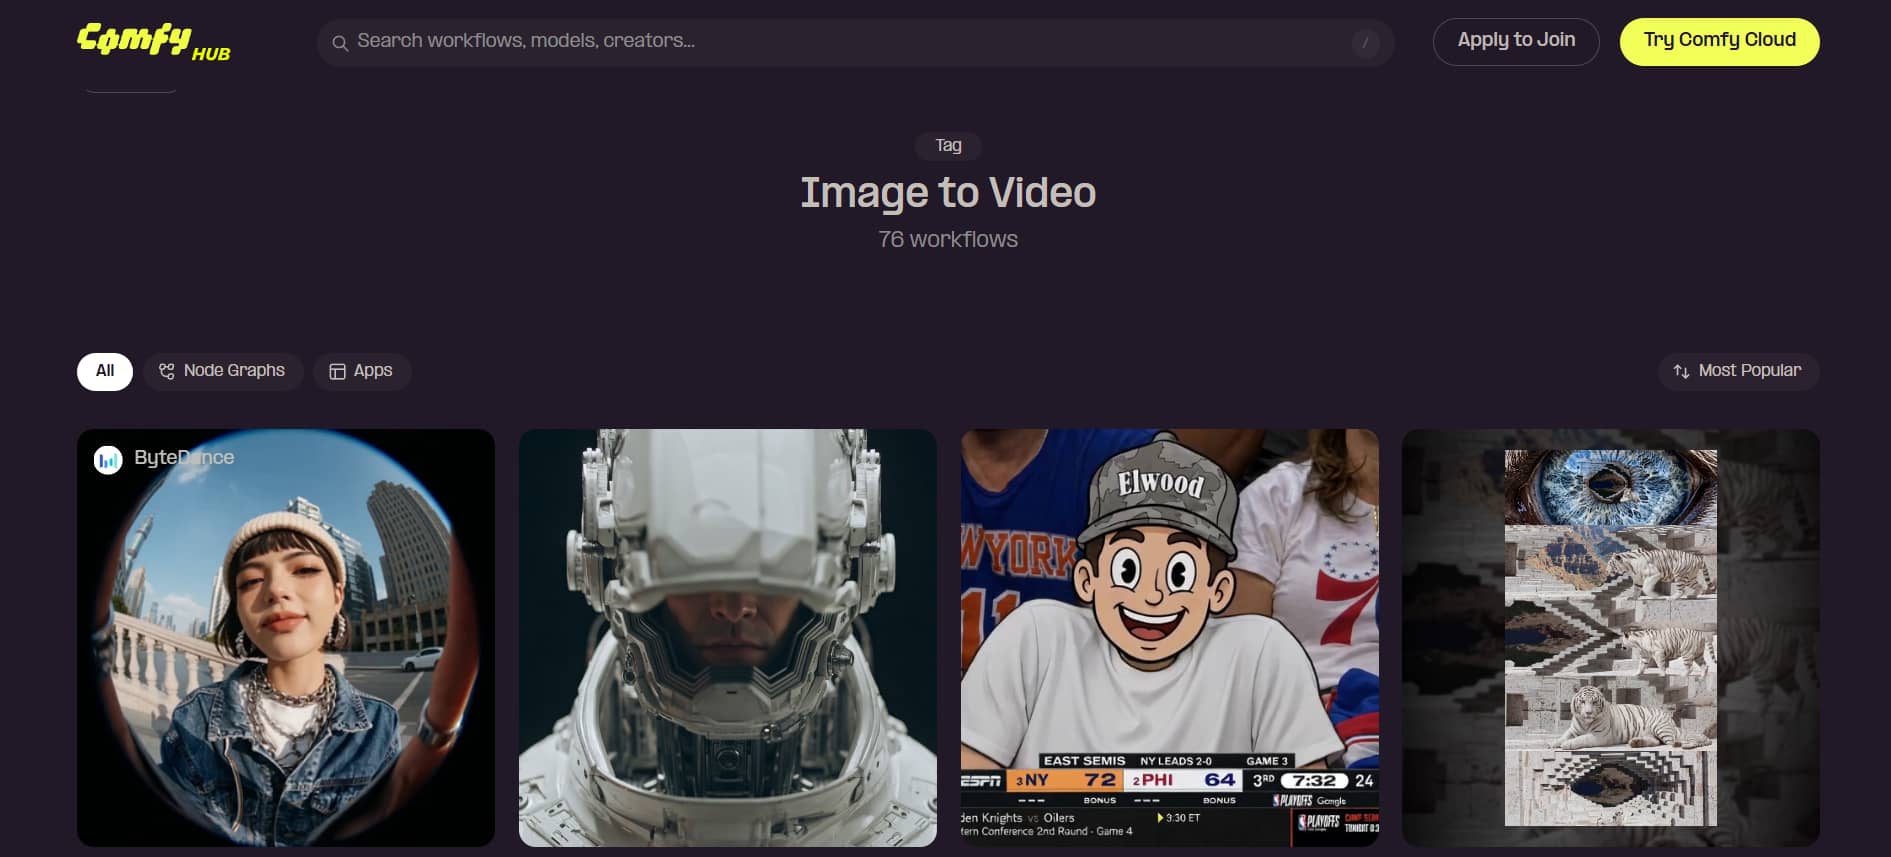This screenshot has width=1891, height=857.
Task: Click the Node Graphs icon
Action: (x=167, y=371)
